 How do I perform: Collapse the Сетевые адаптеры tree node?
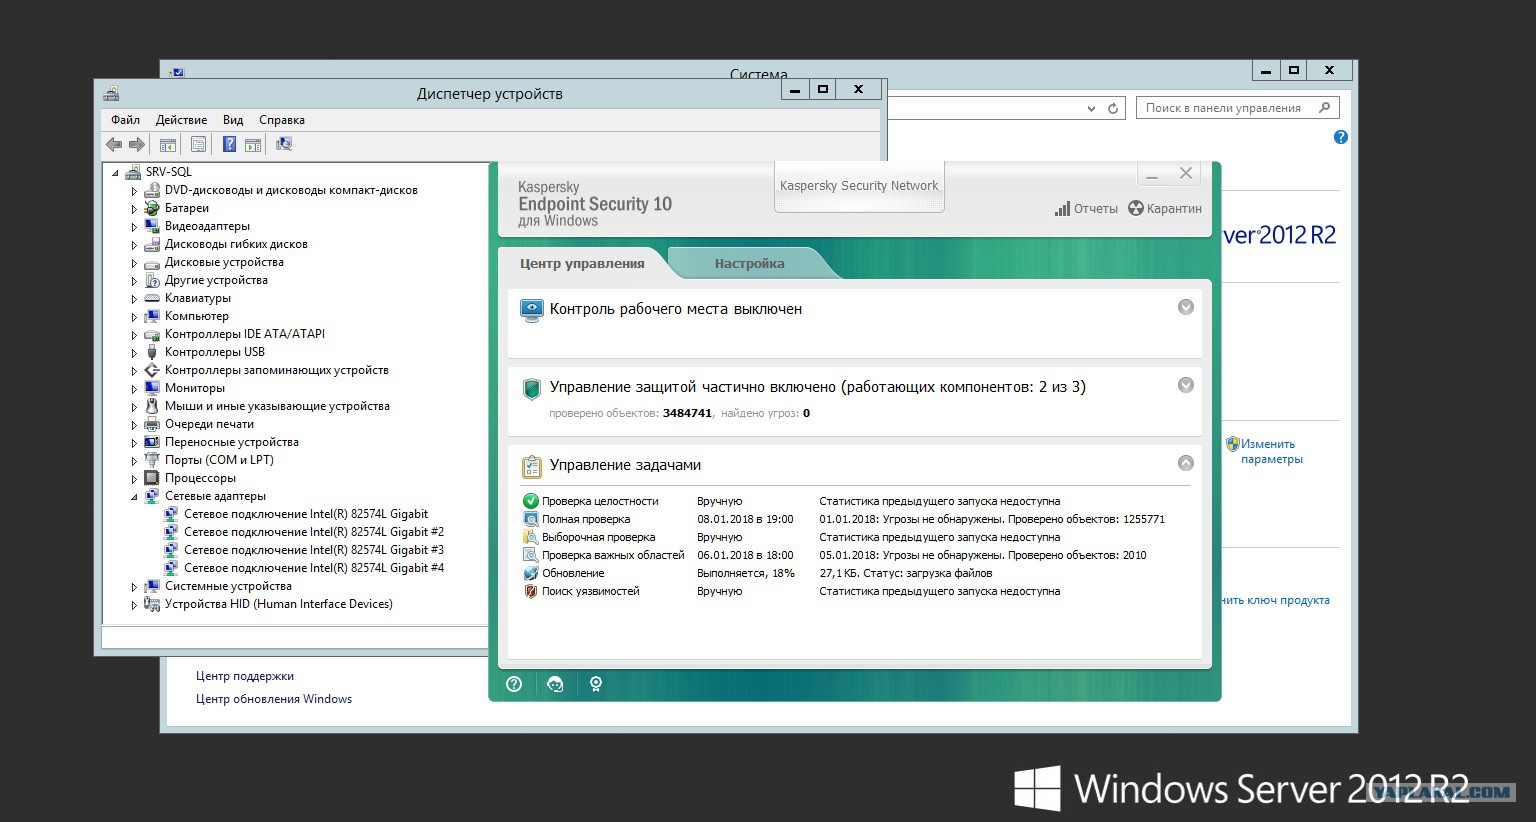click(x=134, y=497)
